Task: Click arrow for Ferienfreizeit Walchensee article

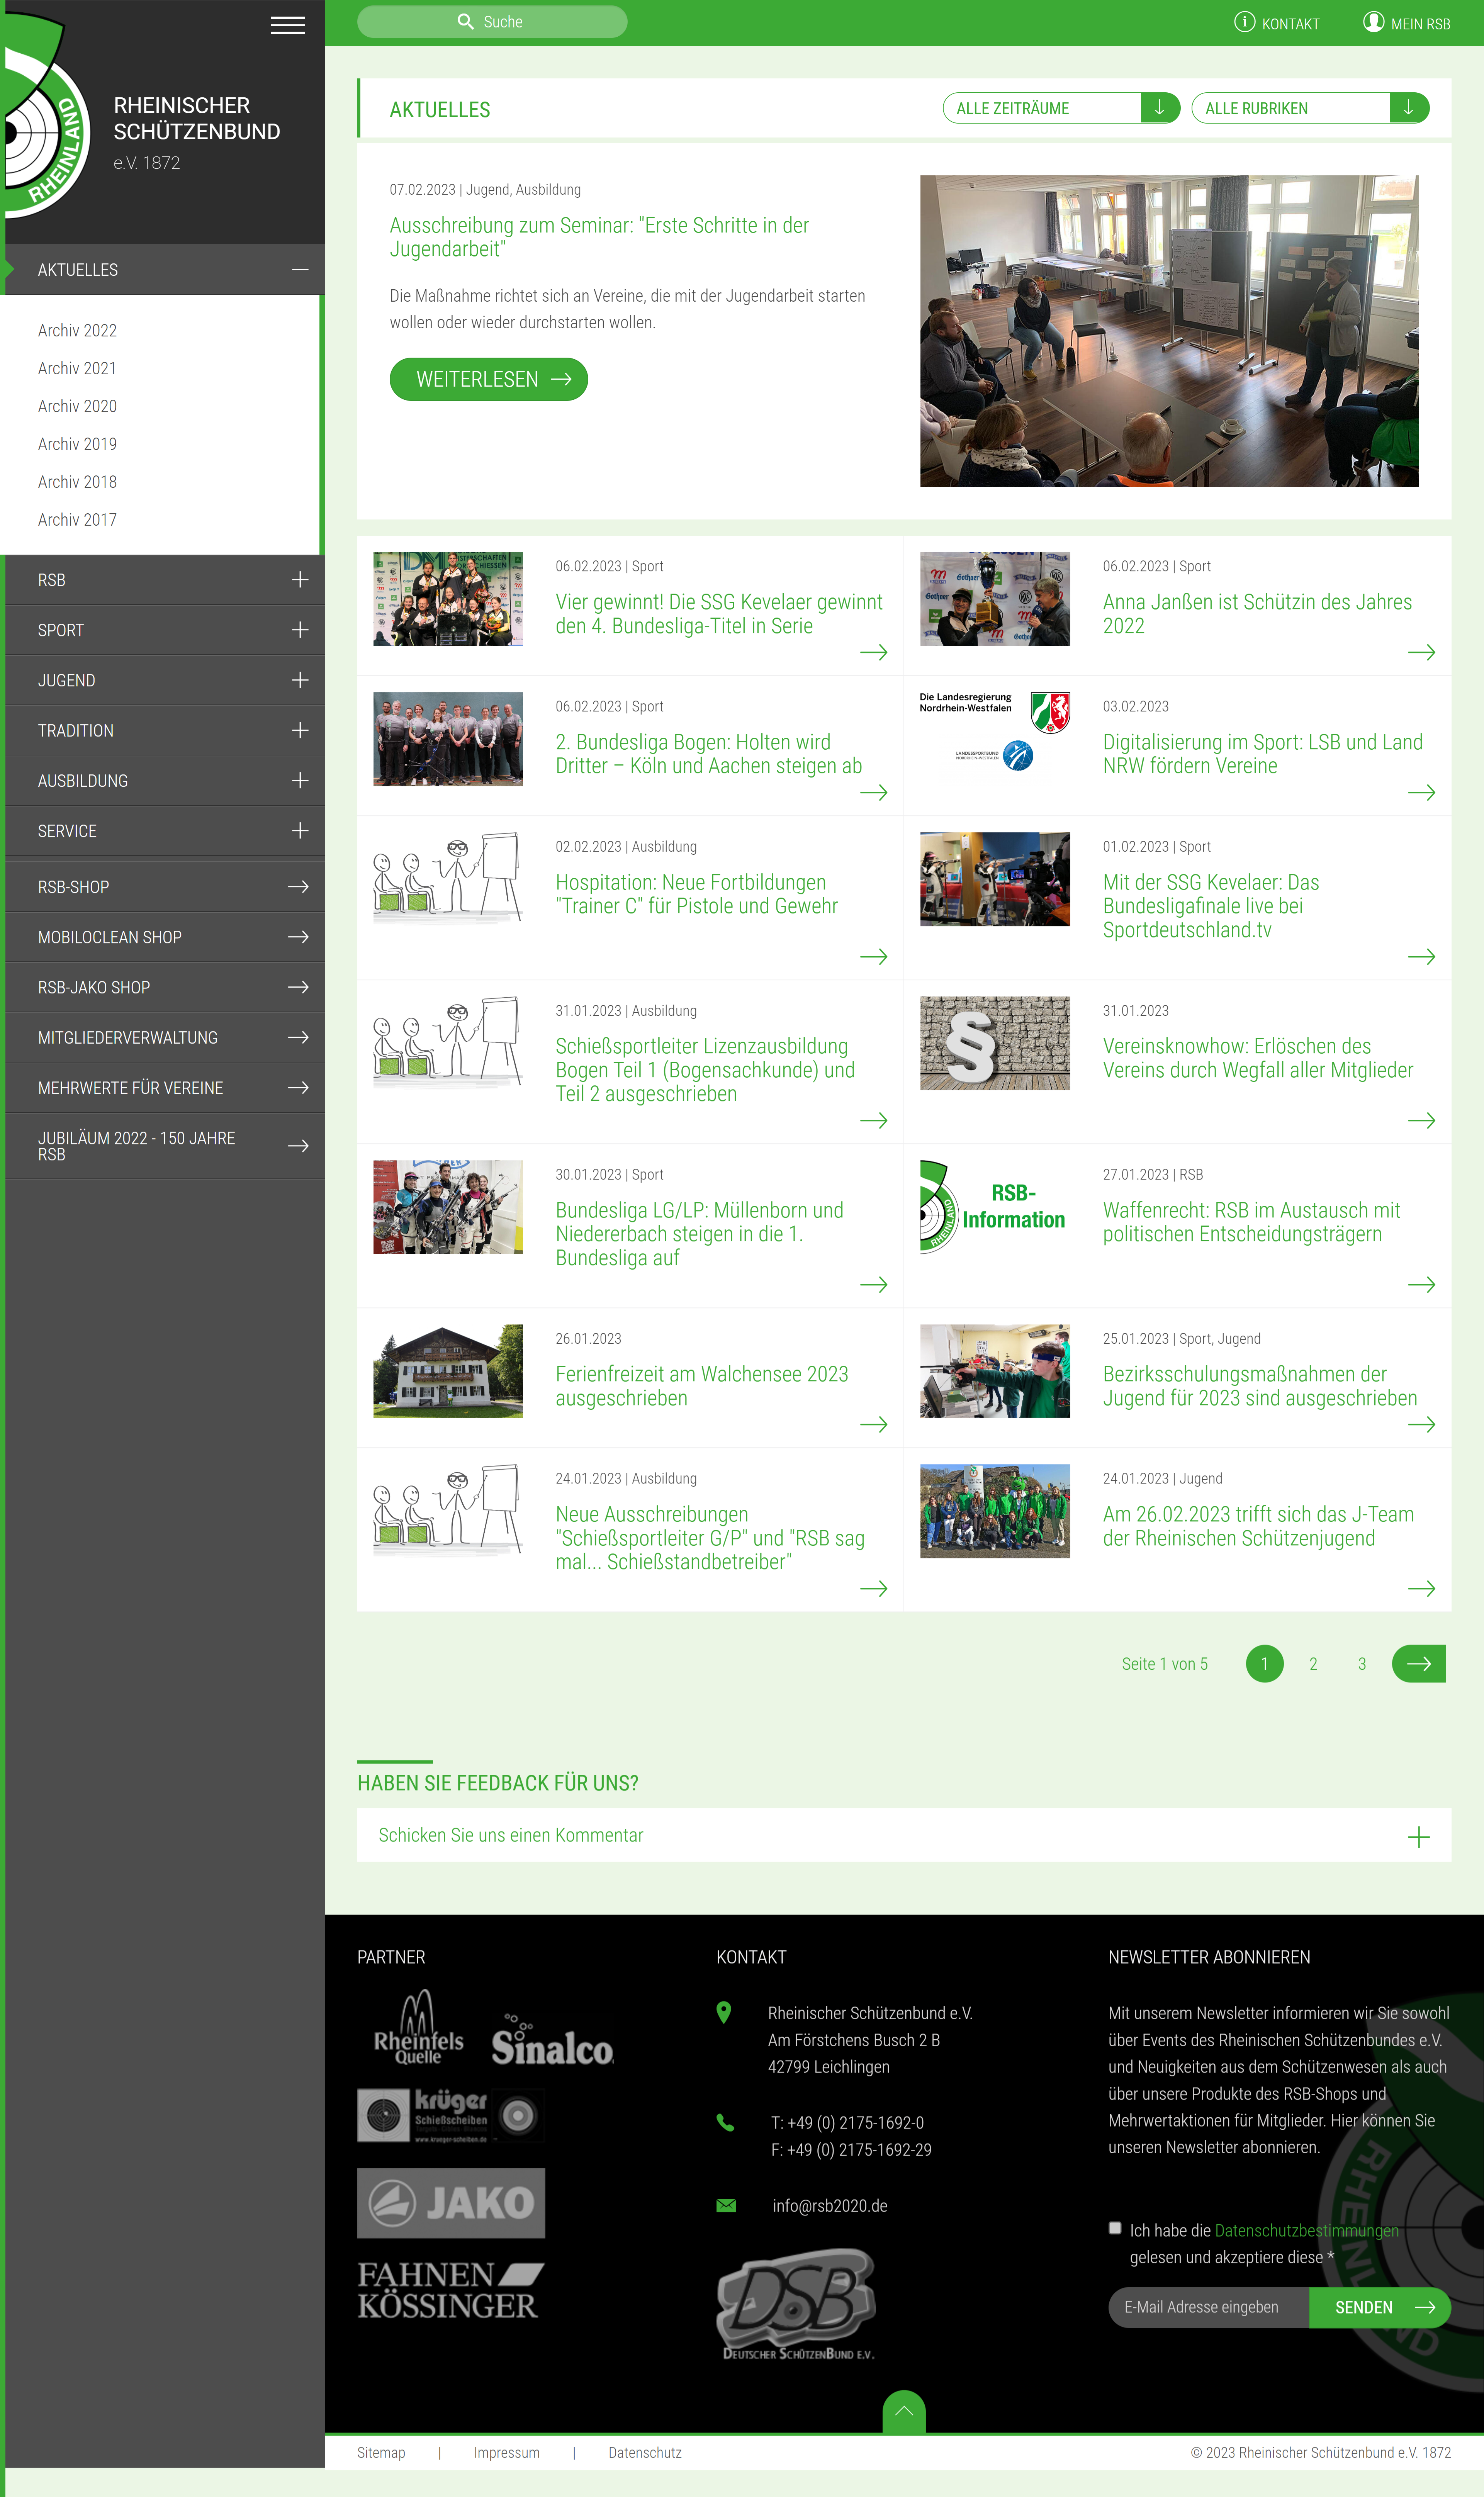Action: coord(874,1424)
